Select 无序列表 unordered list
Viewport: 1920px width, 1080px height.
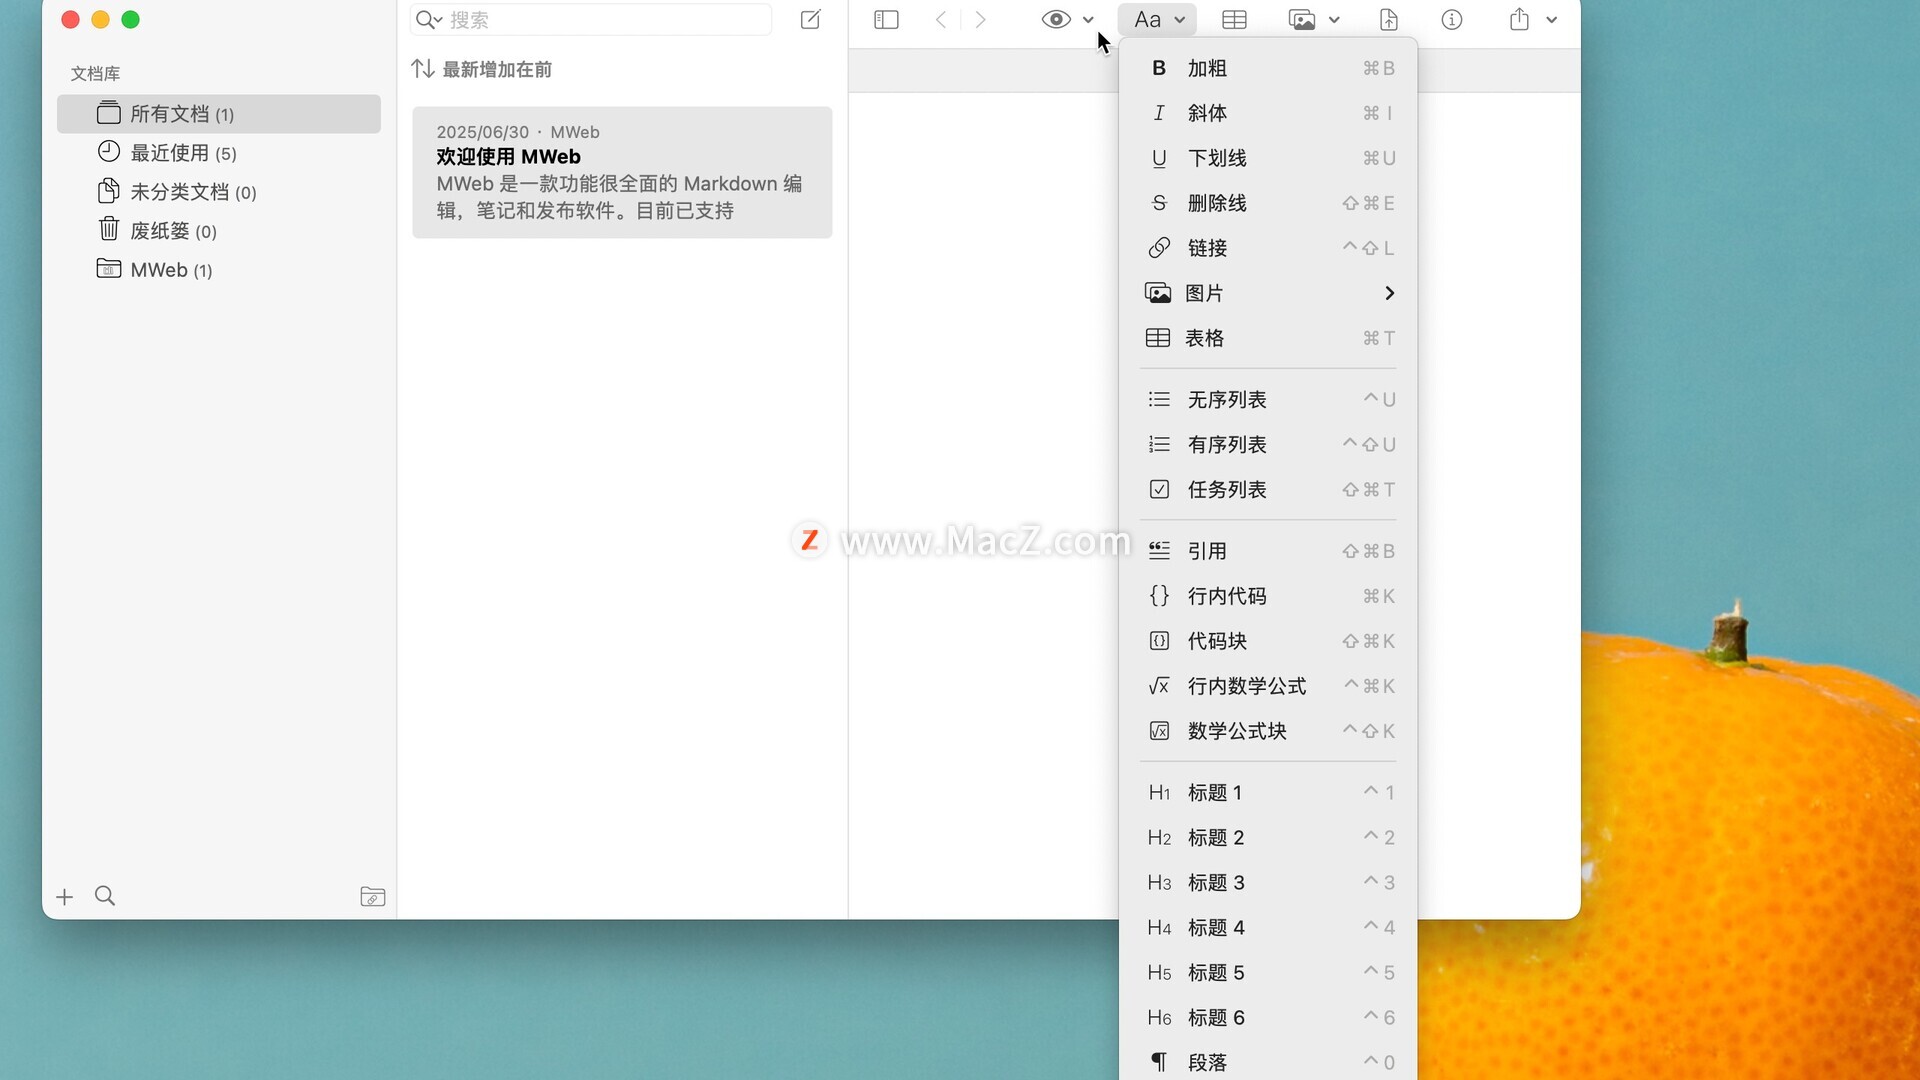(x=1268, y=399)
